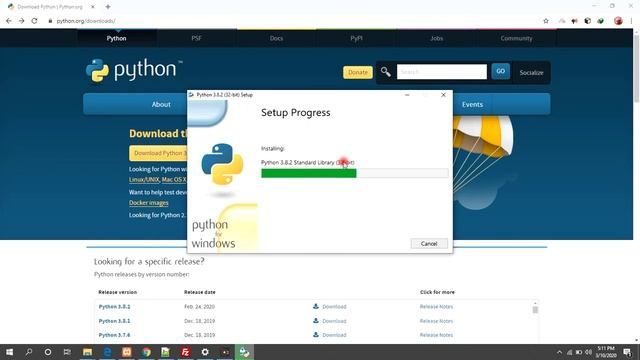Click the yellow Download Python button
This screenshot has width=640, height=360.
[158, 153]
